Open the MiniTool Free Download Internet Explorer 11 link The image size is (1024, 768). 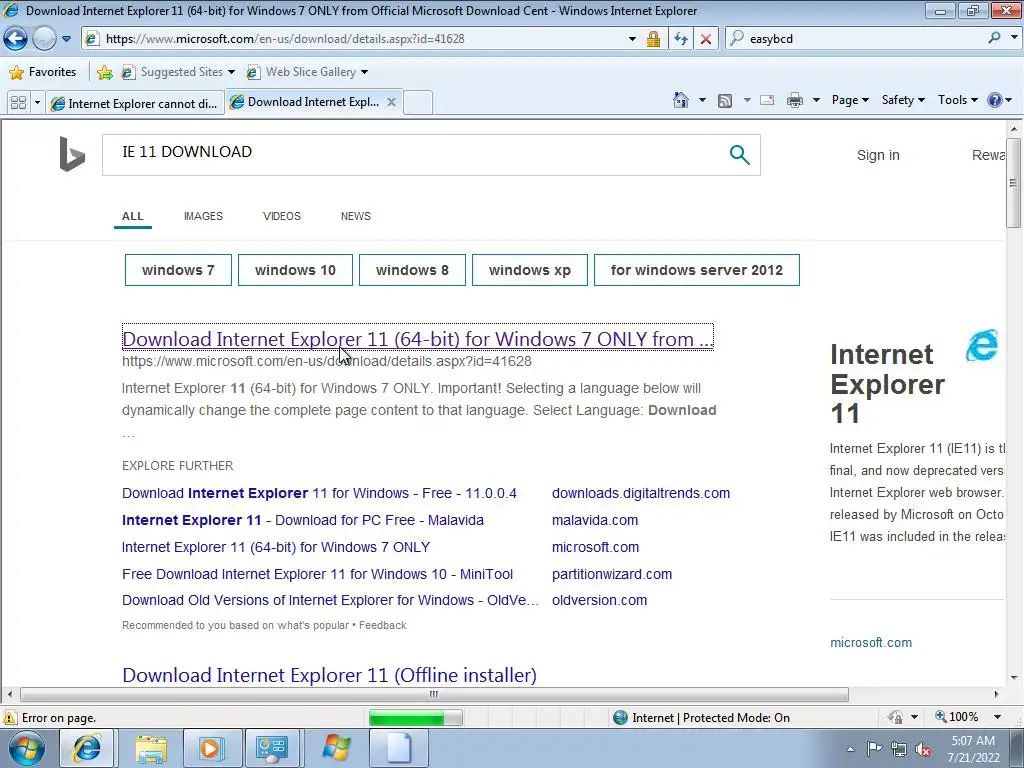(x=317, y=574)
